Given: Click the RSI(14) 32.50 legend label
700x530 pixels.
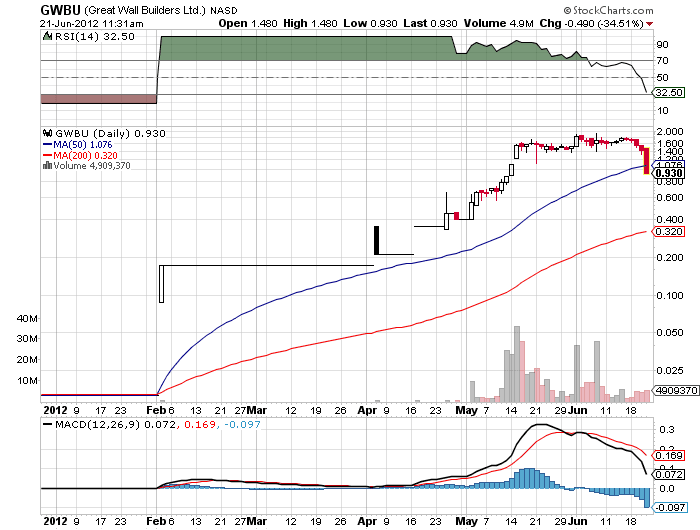Looking at the screenshot, I should tap(94, 37).
